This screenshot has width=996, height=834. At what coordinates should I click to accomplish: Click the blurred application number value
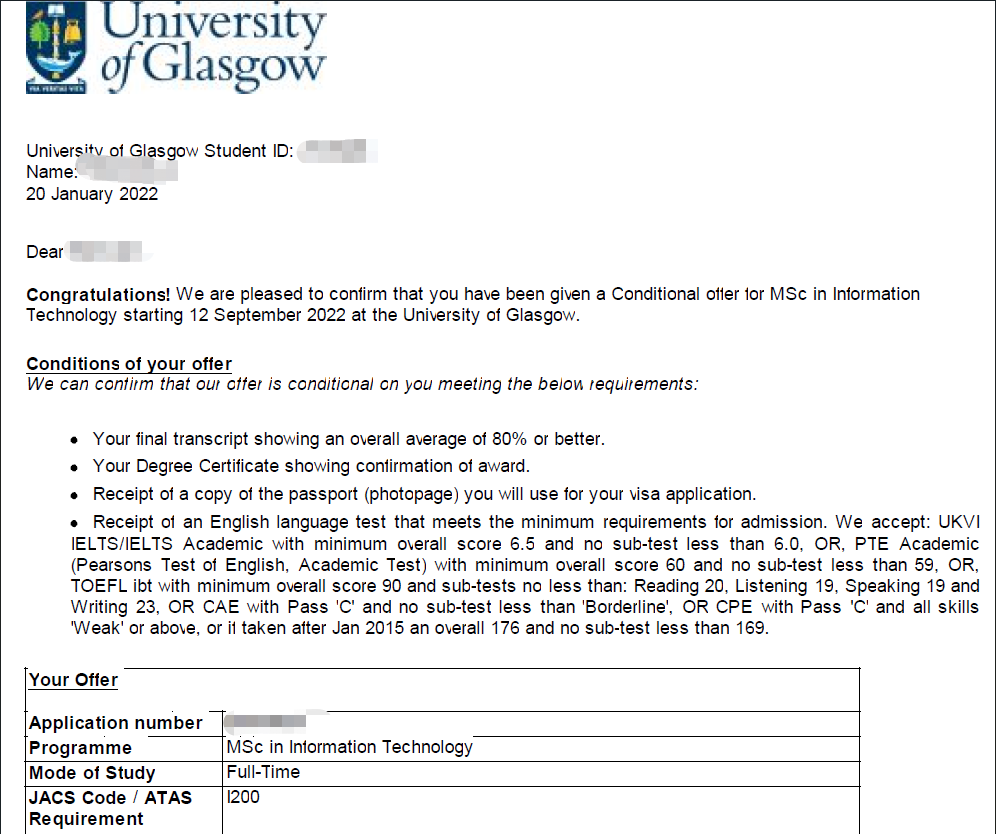click(267, 720)
